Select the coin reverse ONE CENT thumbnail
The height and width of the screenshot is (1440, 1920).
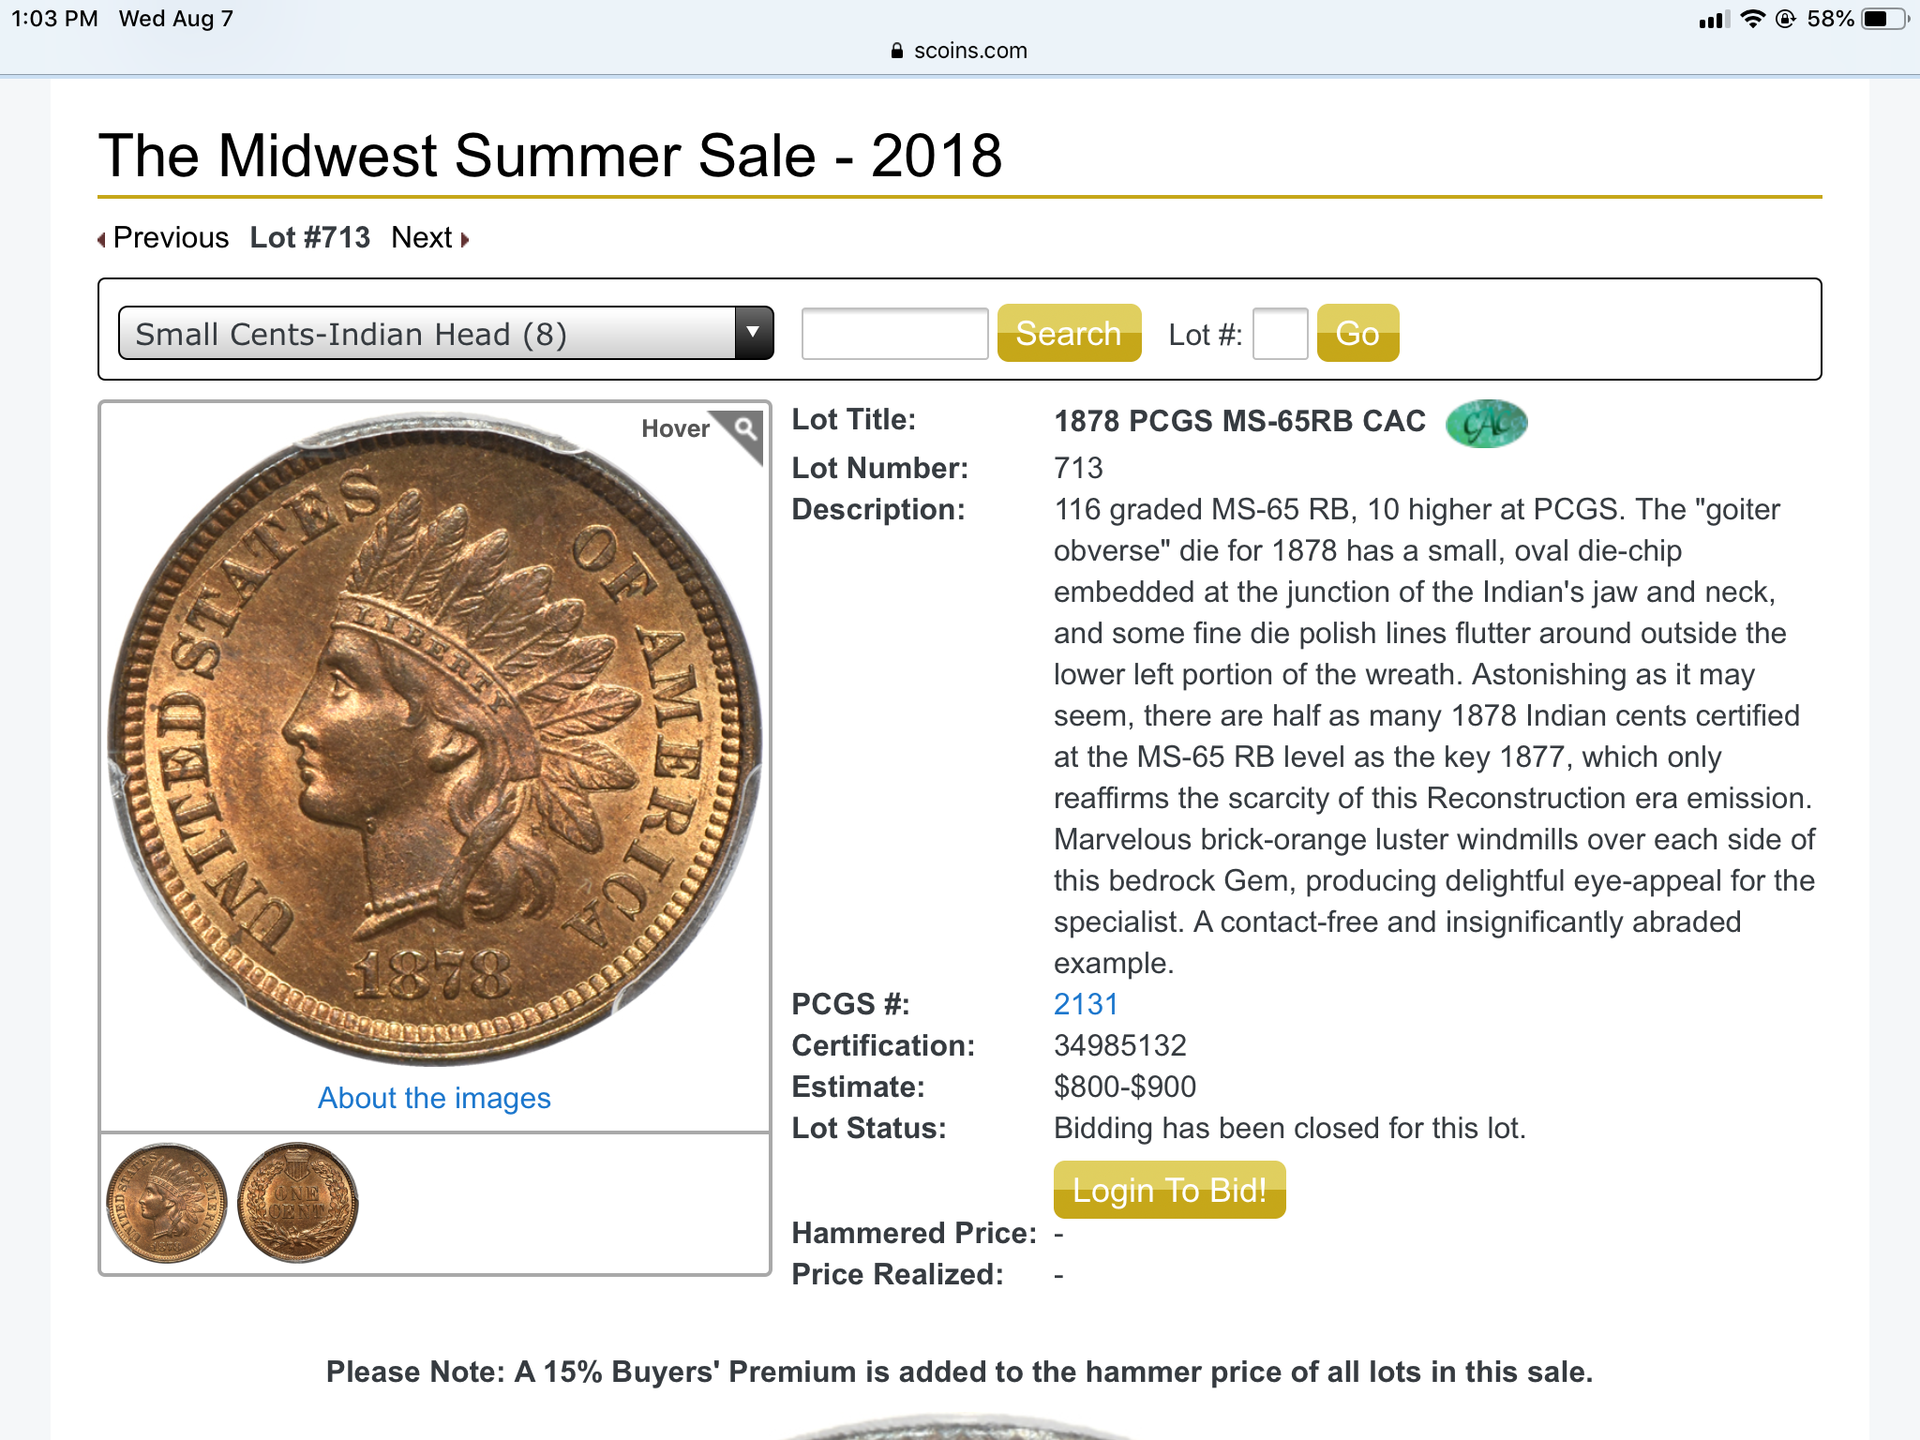coord(298,1202)
